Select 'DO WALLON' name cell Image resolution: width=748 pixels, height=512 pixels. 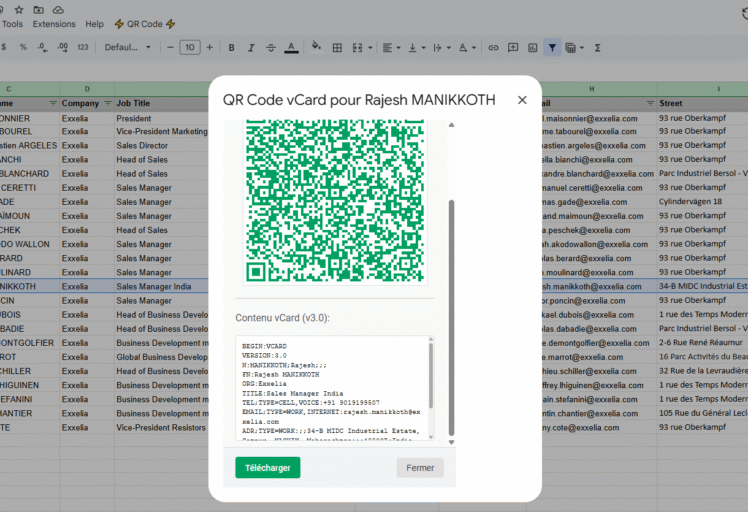point(30,244)
